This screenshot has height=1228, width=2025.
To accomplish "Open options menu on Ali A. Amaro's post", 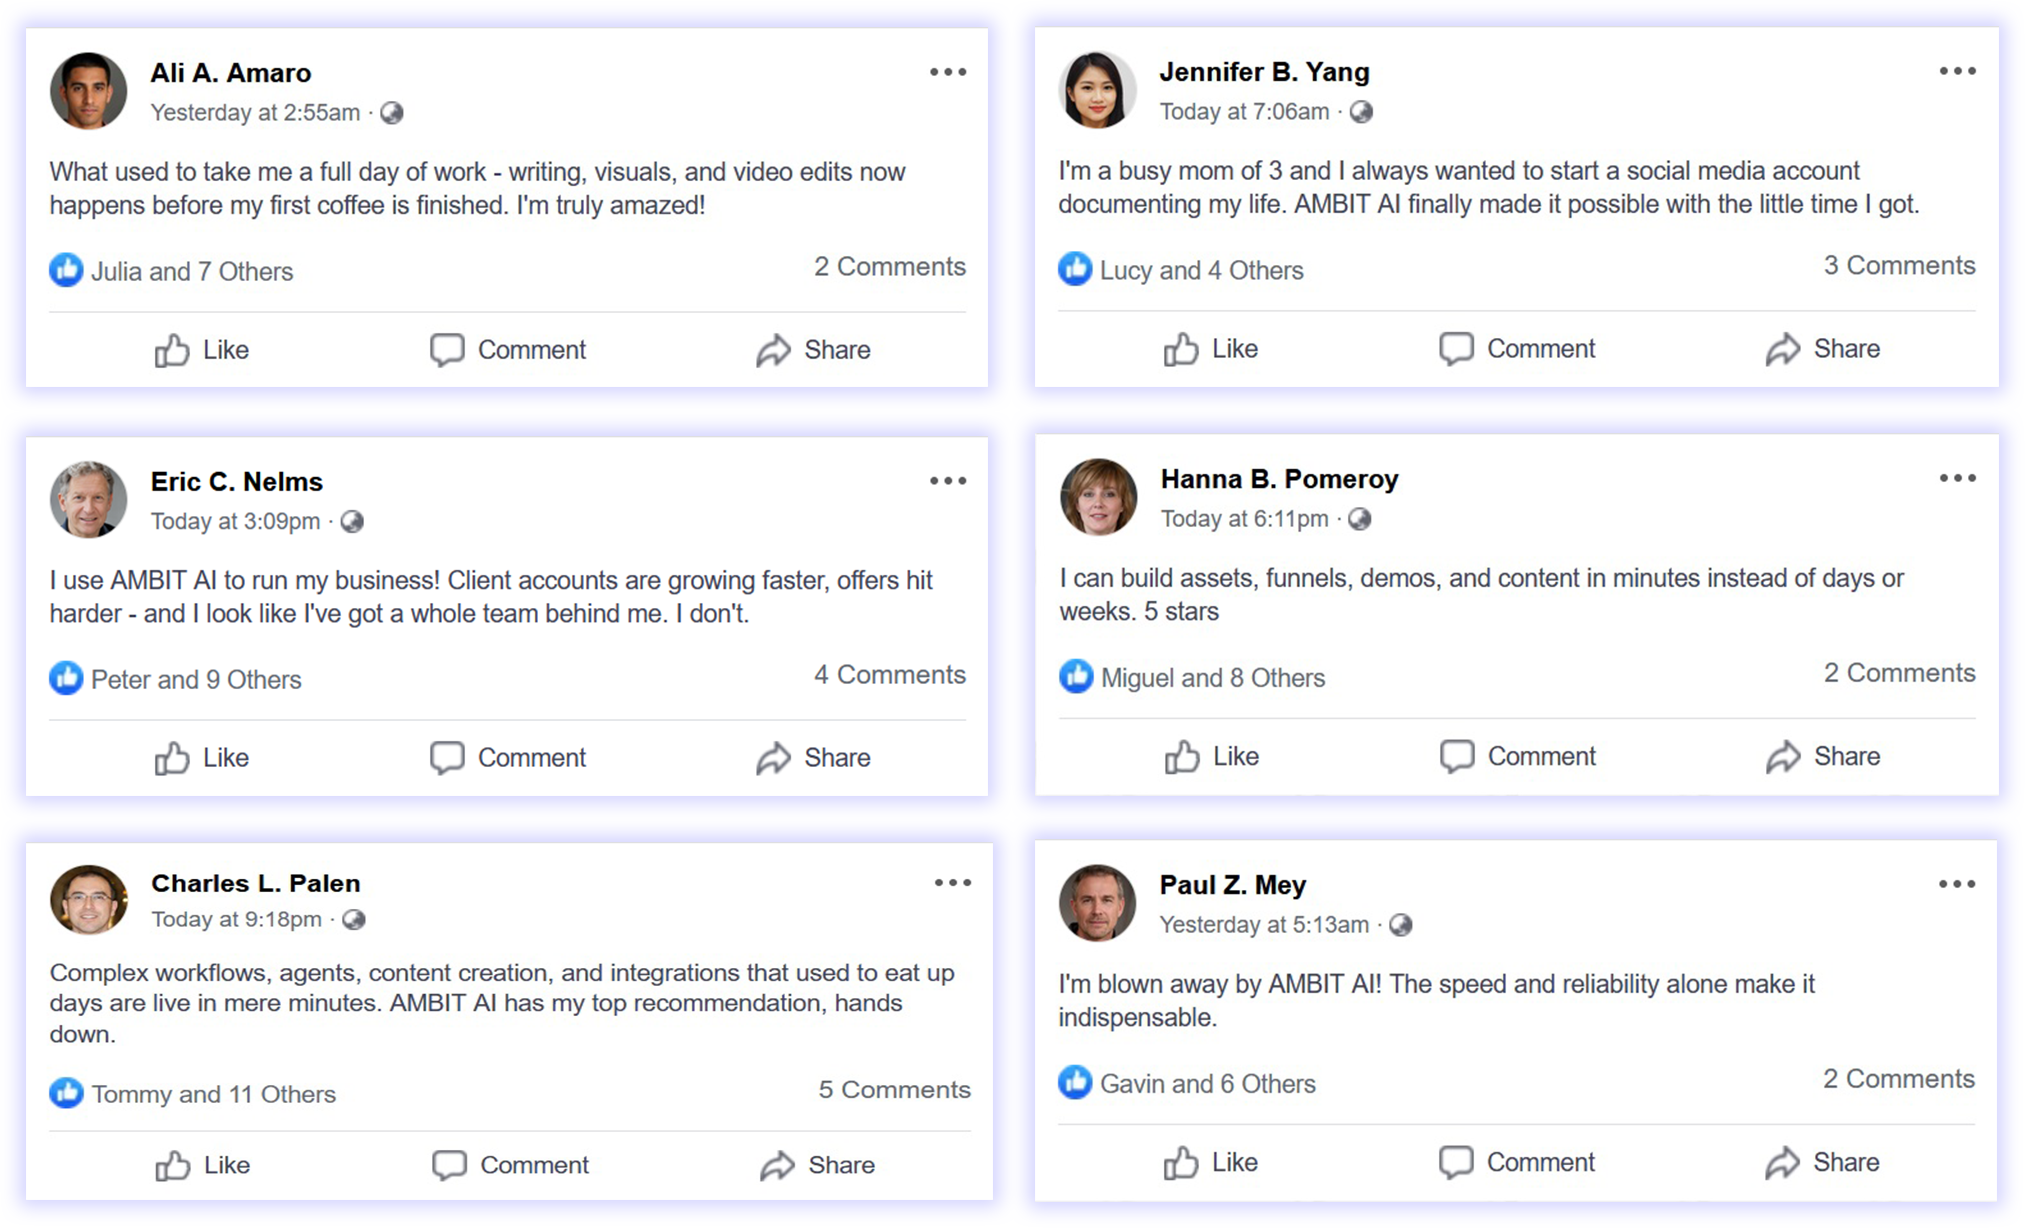I will [x=947, y=72].
